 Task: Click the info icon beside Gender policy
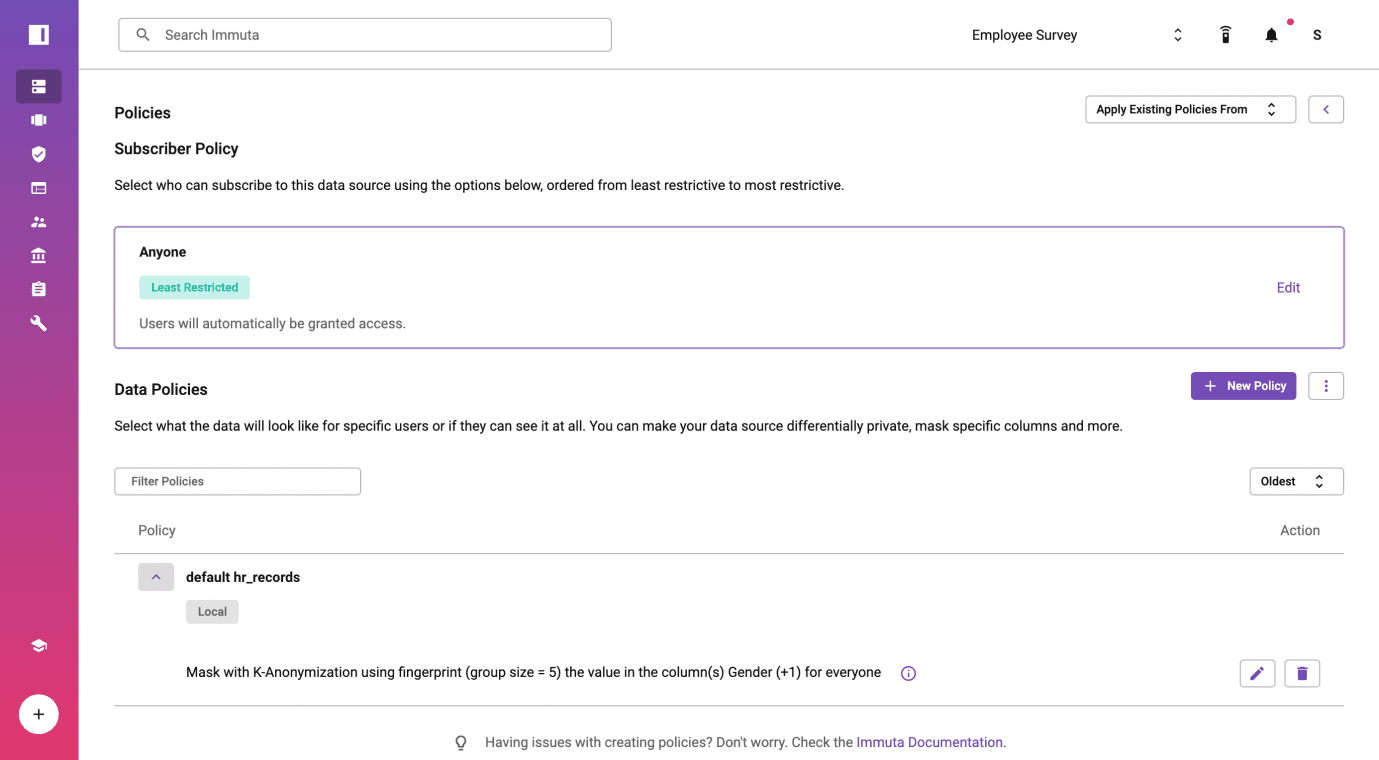pyautogui.click(x=908, y=673)
